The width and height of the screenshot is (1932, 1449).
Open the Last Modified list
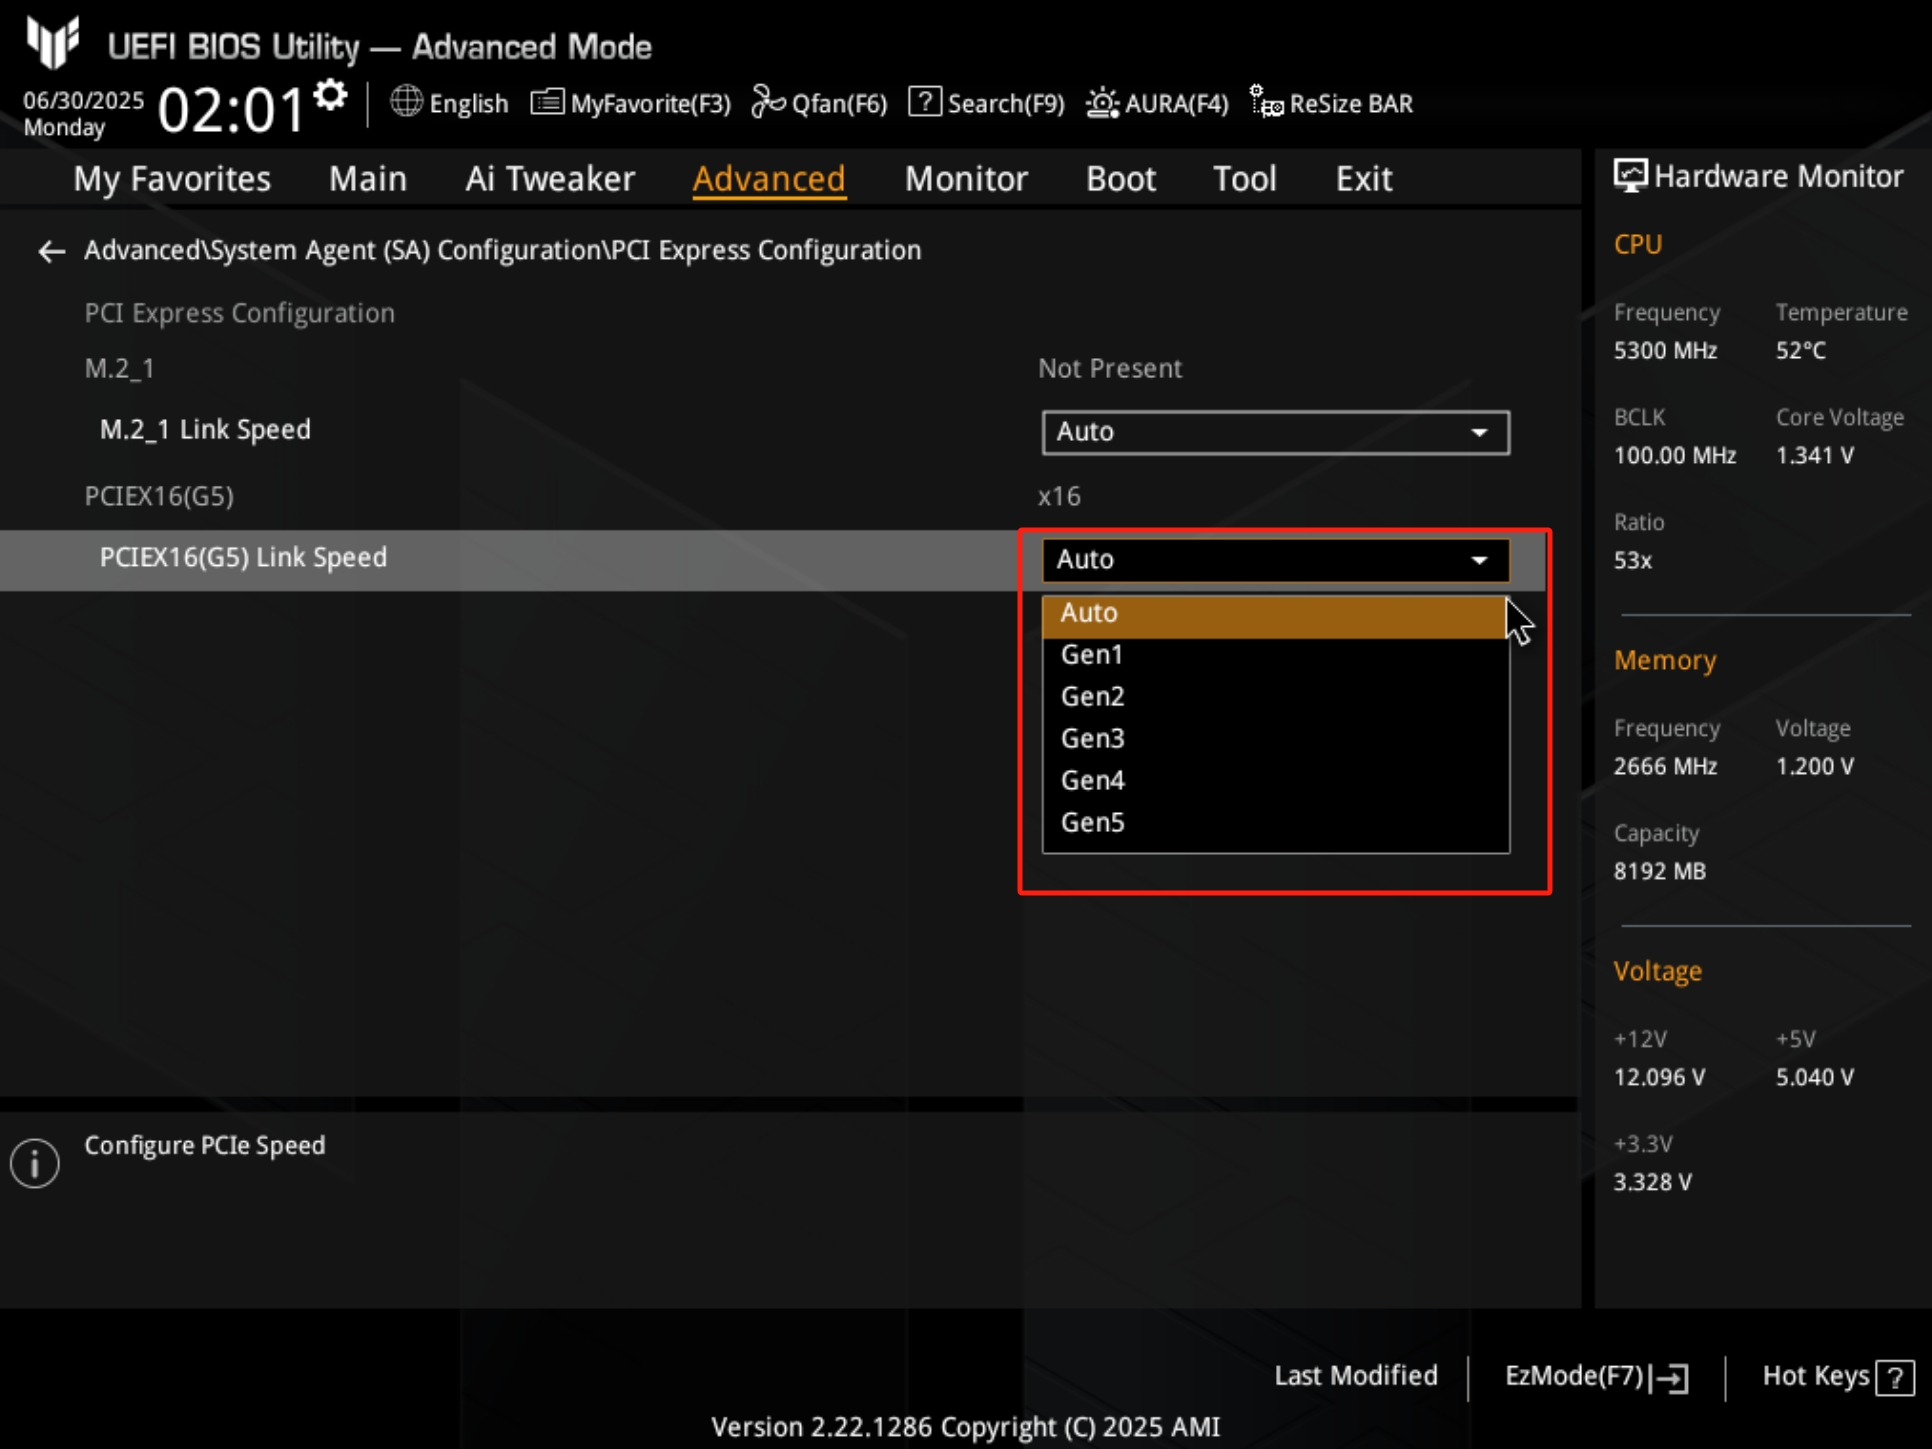click(1355, 1376)
